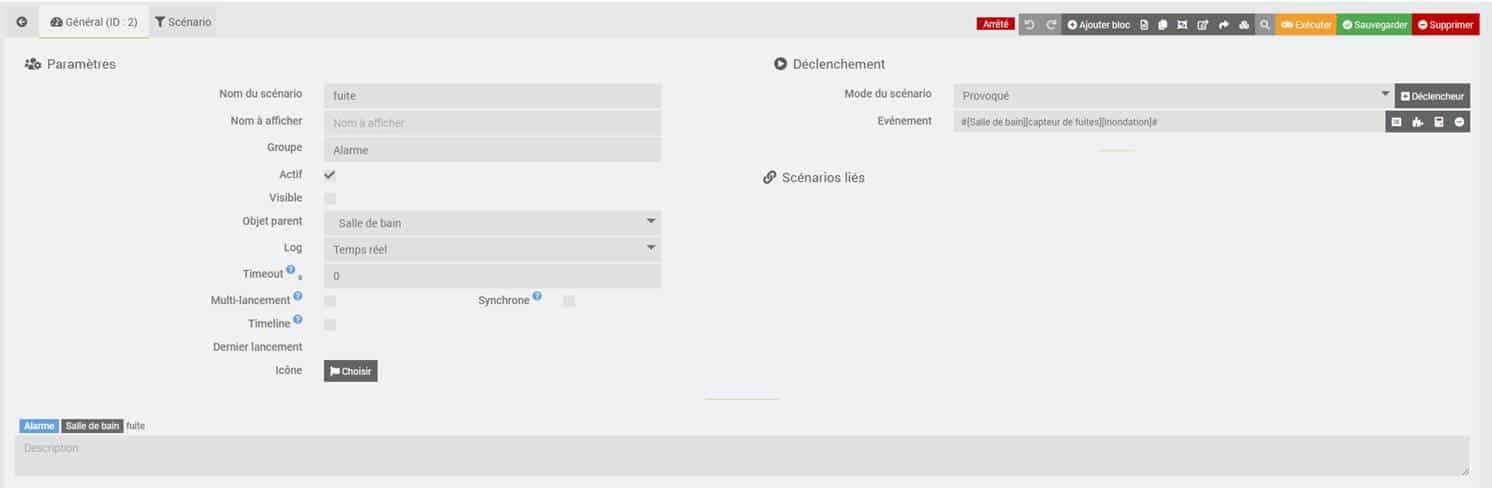Edit the Groupe field containing Alarme

(492, 150)
